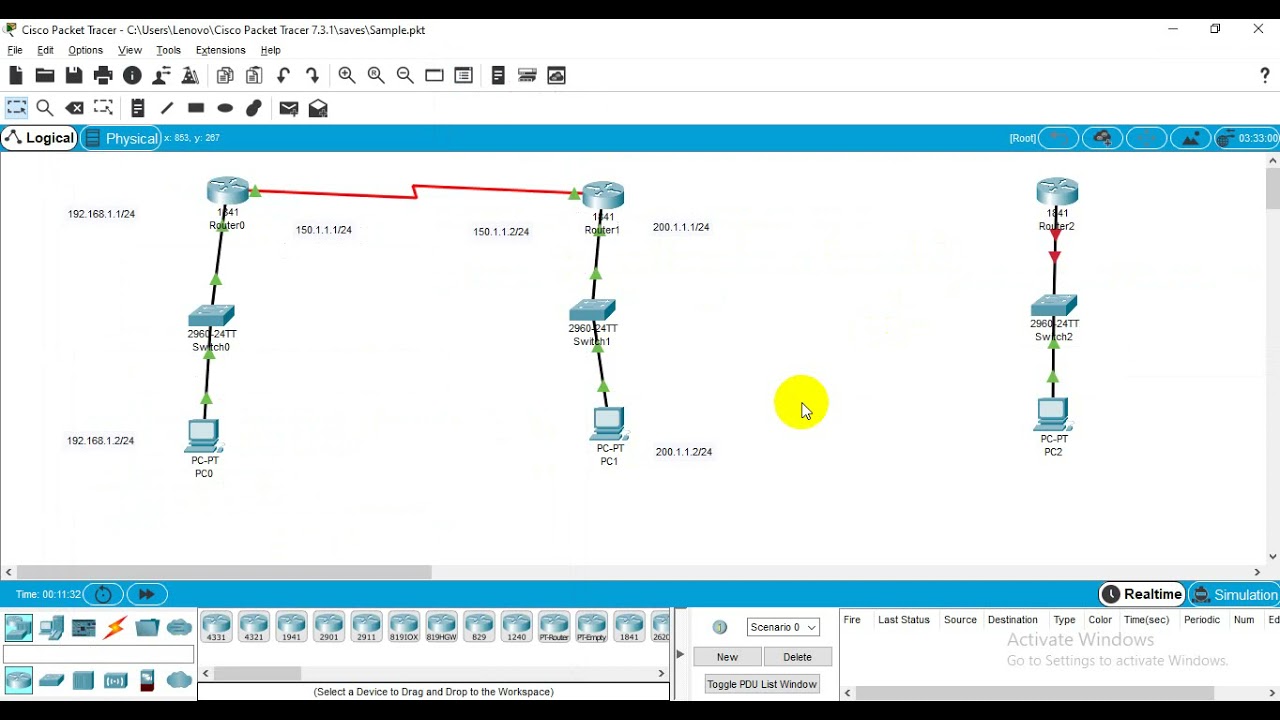Redo the last action
Viewport: 1280px width, 720px height.
click(313, 76)
